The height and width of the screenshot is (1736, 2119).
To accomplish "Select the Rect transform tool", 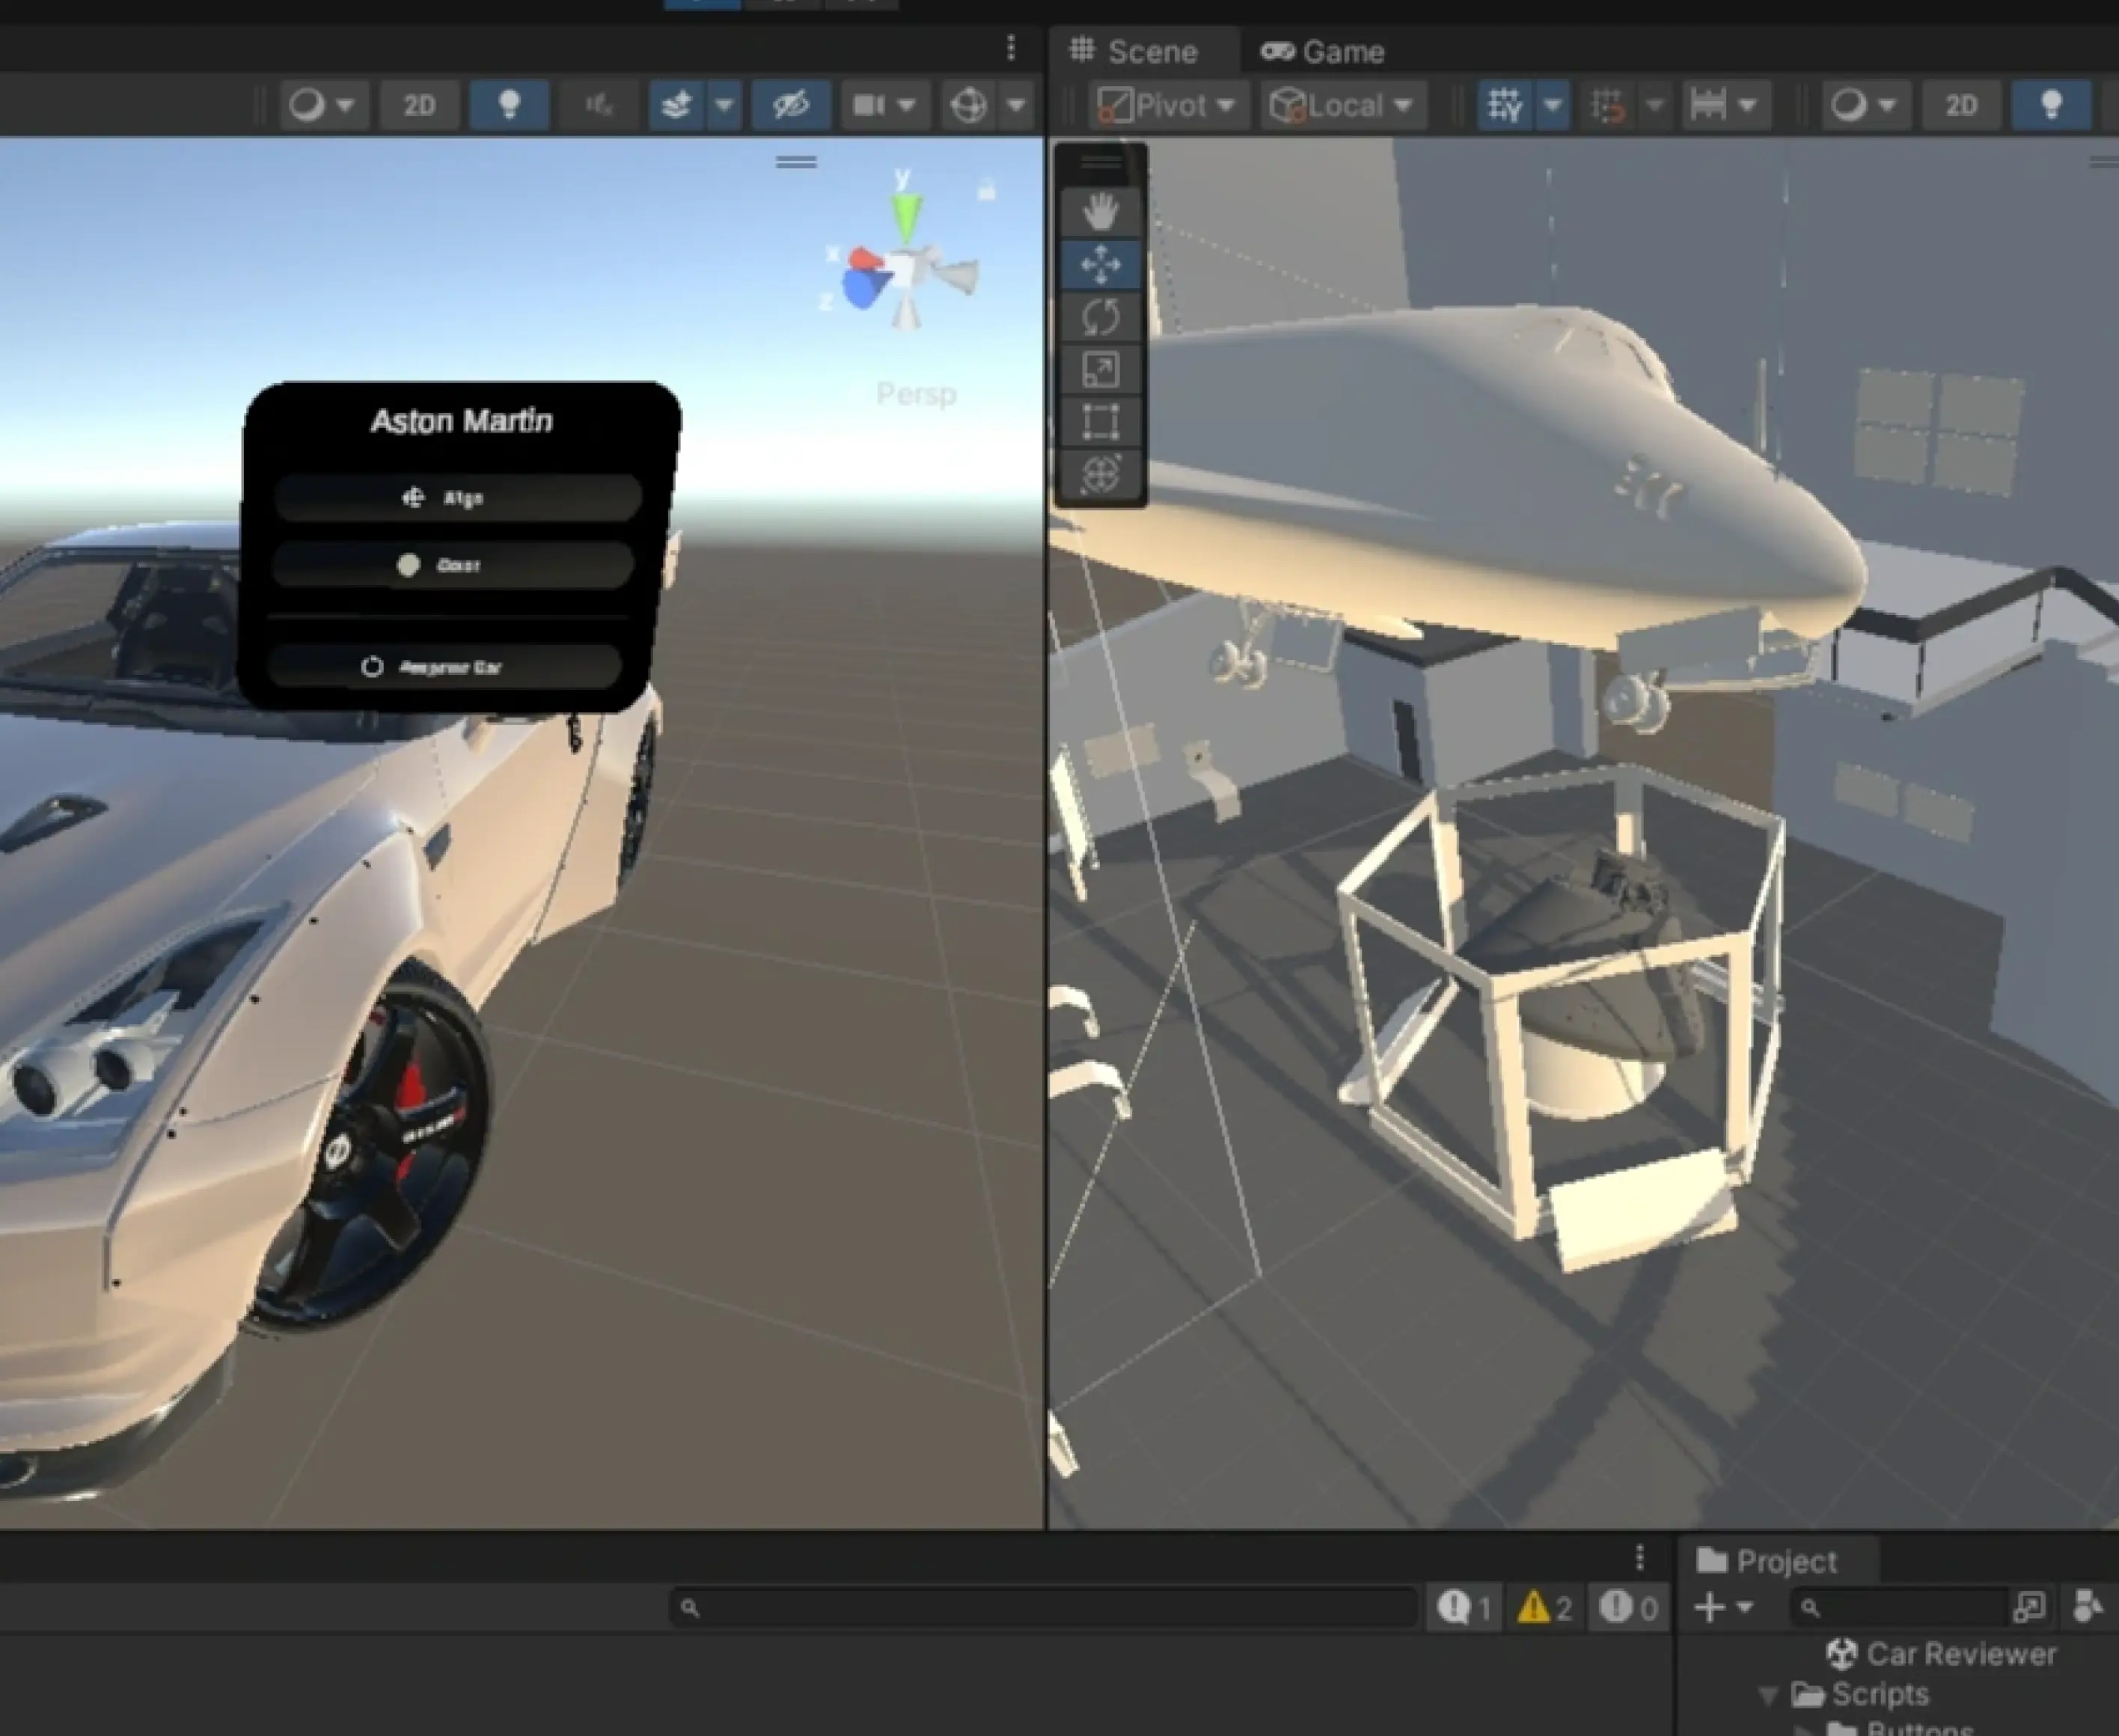I will [x=1100, y=422].
